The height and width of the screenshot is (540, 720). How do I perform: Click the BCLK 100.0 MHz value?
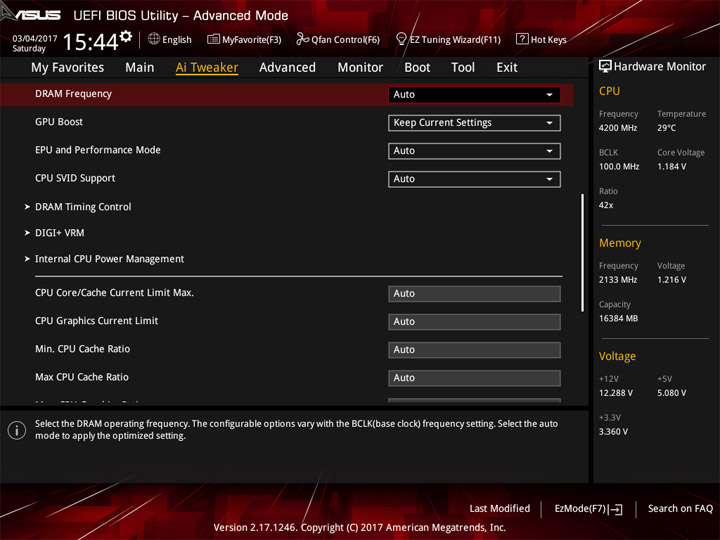tap(619, 166)
